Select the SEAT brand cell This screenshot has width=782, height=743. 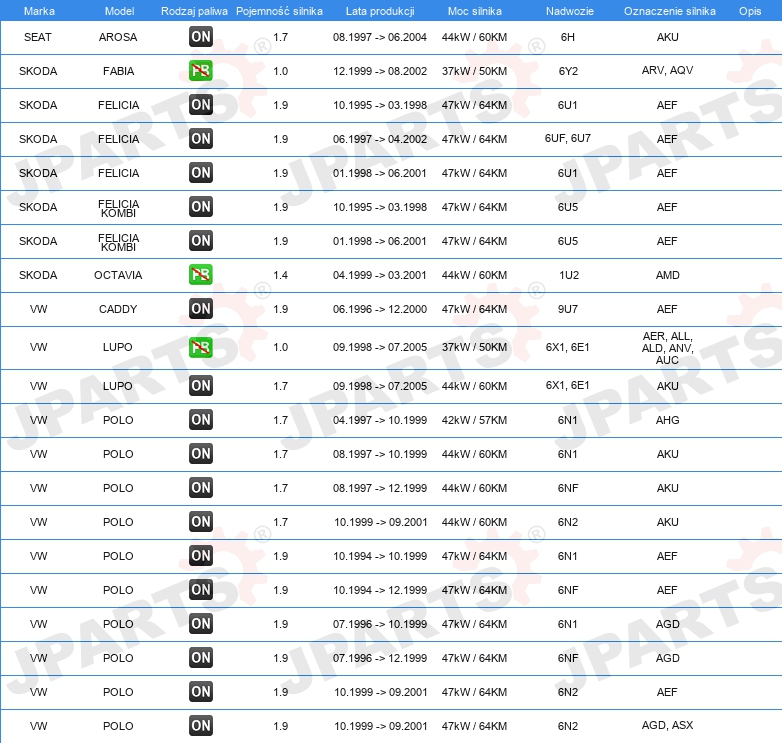click(38, 37)
